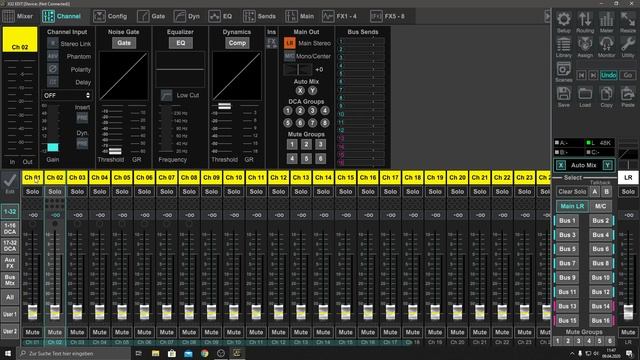Assign channel to DCA Group 1
Screen dimensions: 640x360
pos(288,111)
